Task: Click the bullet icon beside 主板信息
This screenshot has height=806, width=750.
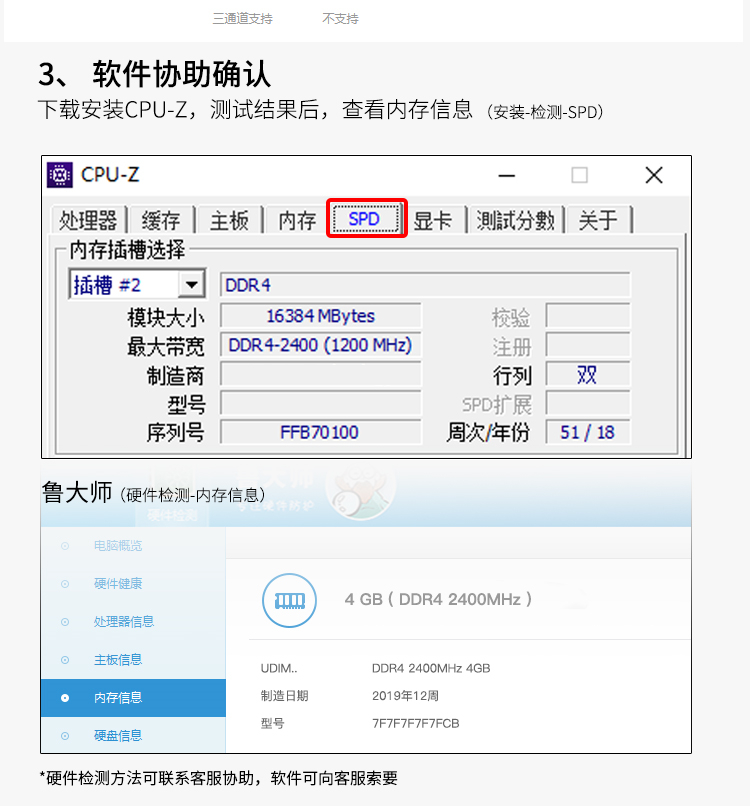Action: click(65, 660)
